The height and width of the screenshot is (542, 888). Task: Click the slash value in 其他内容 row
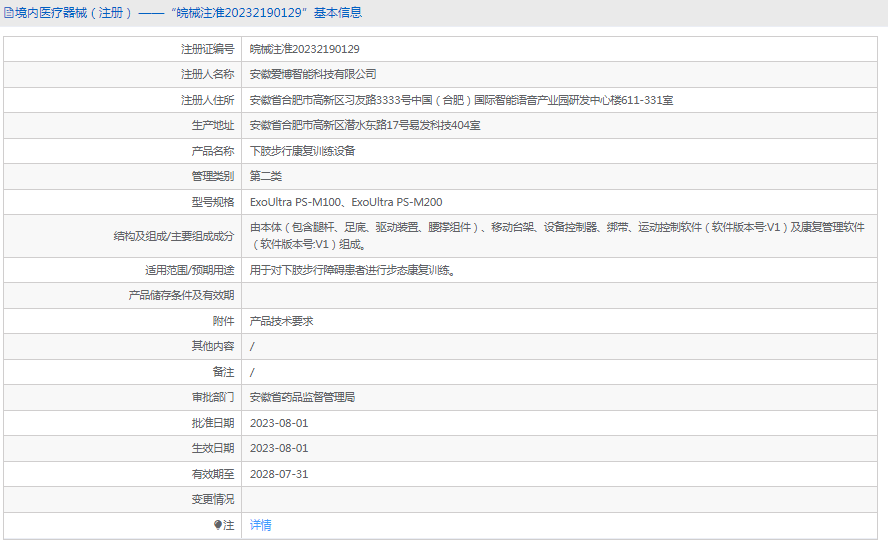pos(252,346)
